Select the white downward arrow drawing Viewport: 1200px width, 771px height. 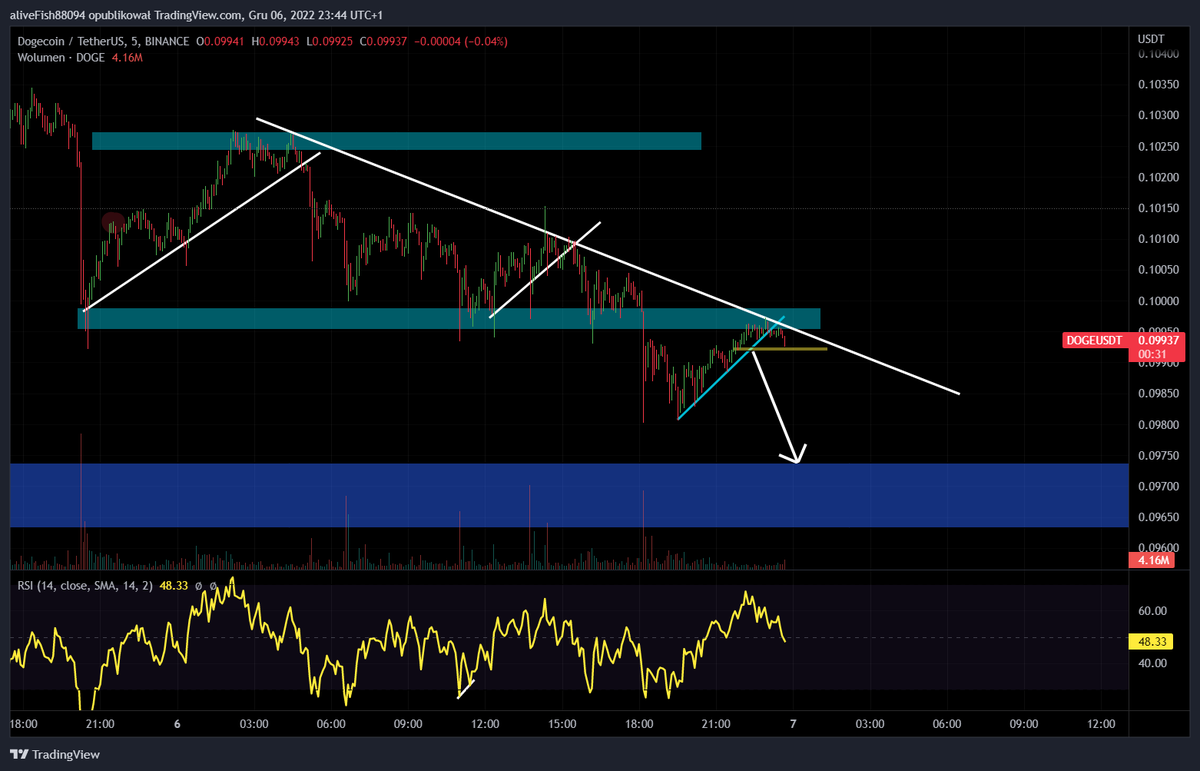click(x=777, y=407)
